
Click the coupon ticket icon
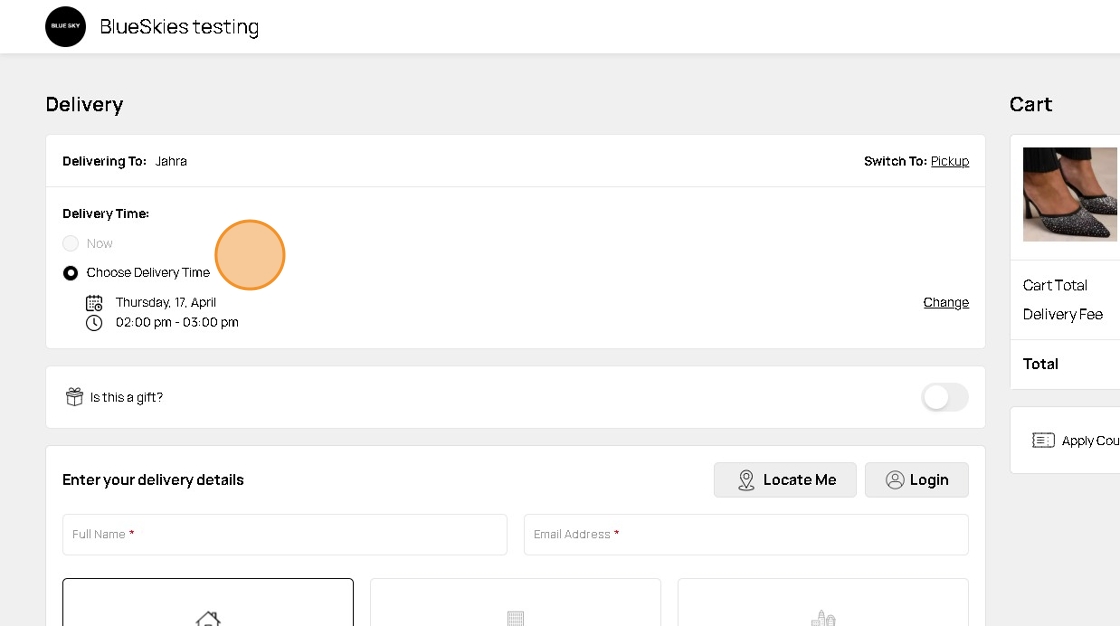[1043, 440]
